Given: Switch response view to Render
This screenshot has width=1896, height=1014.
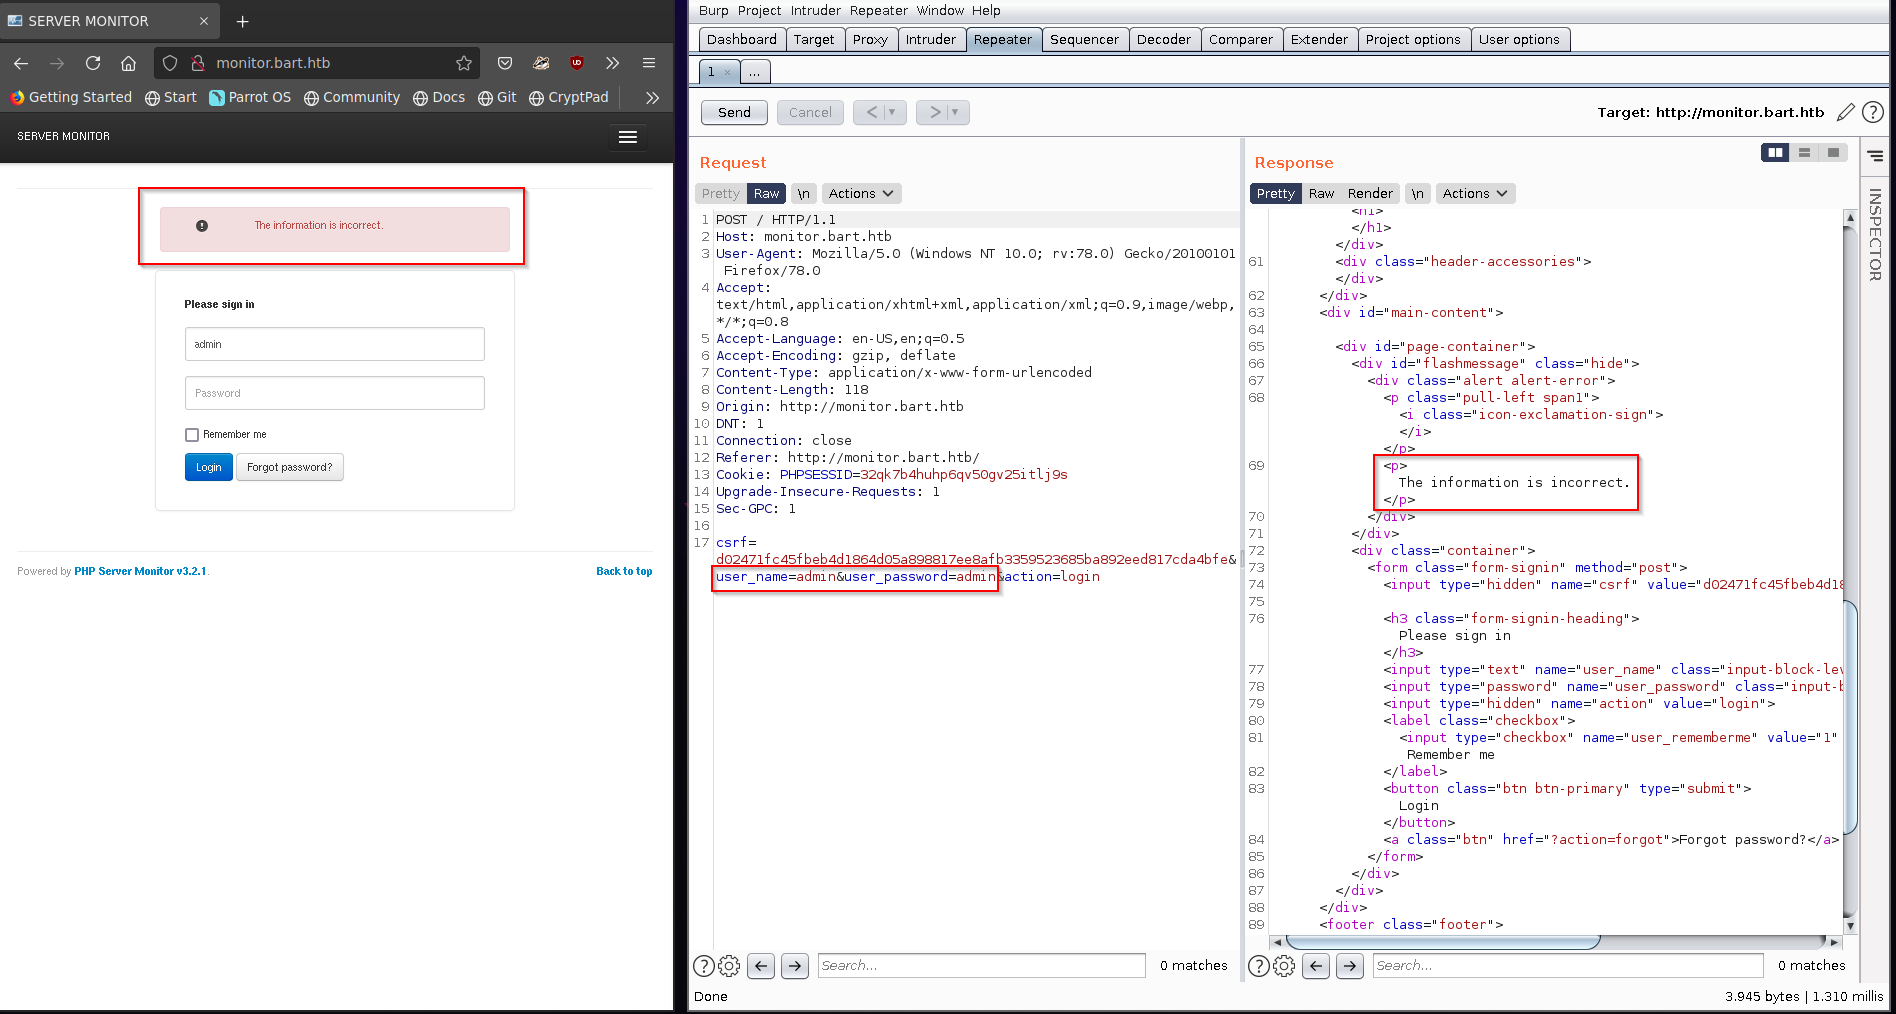Looking at the screenshot, I should [x=1370, y=194].
